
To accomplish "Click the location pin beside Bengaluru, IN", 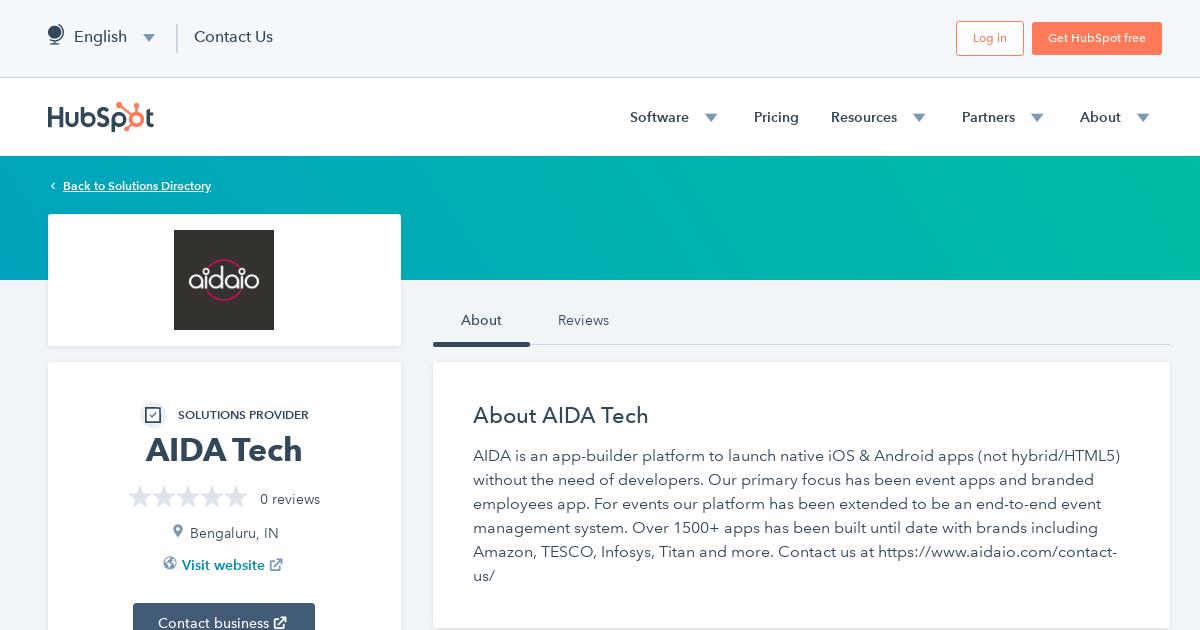I will tap(178, 532).
